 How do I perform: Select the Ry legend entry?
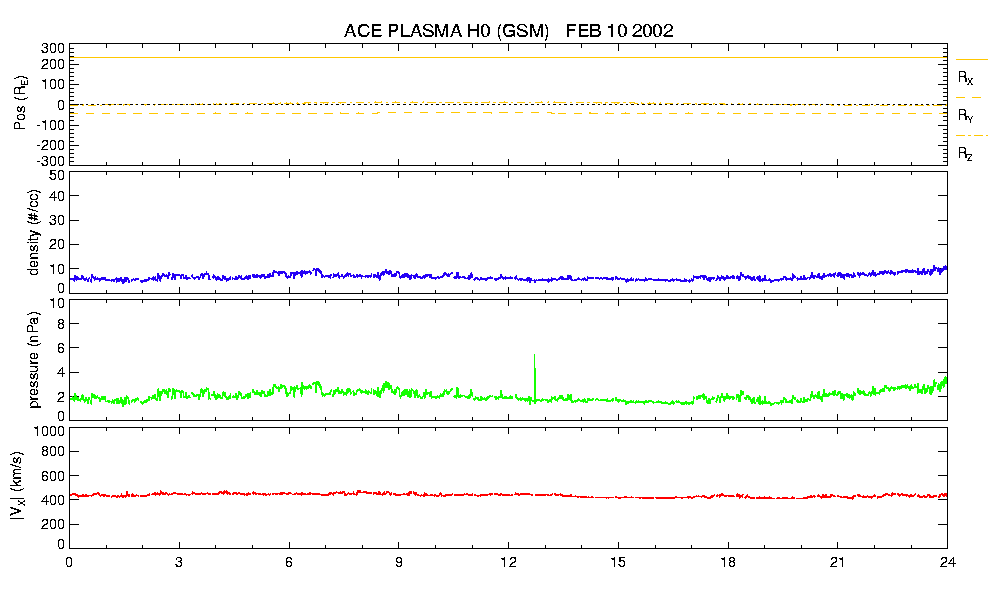[x=966, y=116]
